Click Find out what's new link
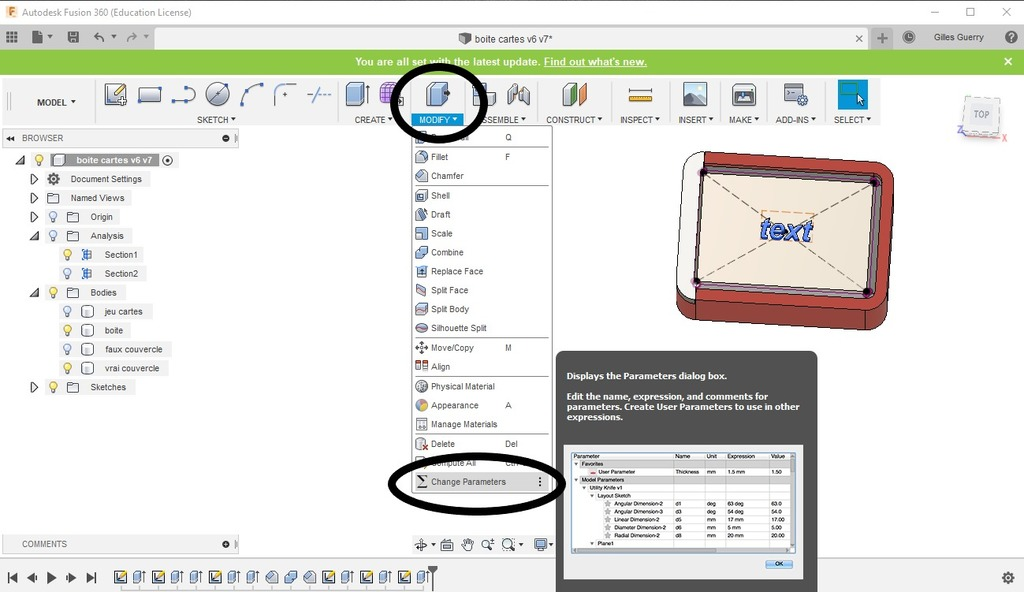1024x592 pixels. (x=595, y=61)
